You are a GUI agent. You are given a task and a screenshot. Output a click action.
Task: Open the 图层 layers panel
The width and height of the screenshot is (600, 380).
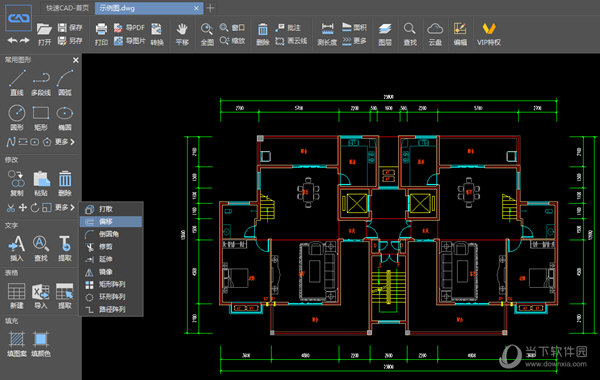[x=385, y=34]
